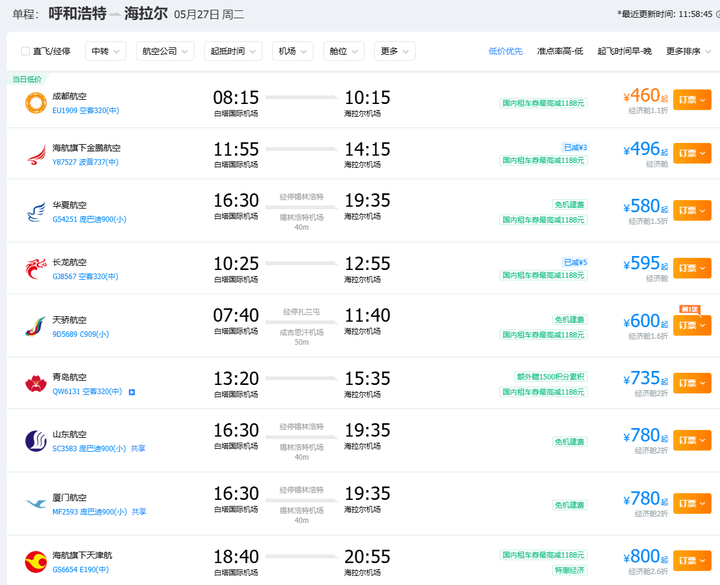Click the 金鹏航空 airline logo

[x=36, y=155]
